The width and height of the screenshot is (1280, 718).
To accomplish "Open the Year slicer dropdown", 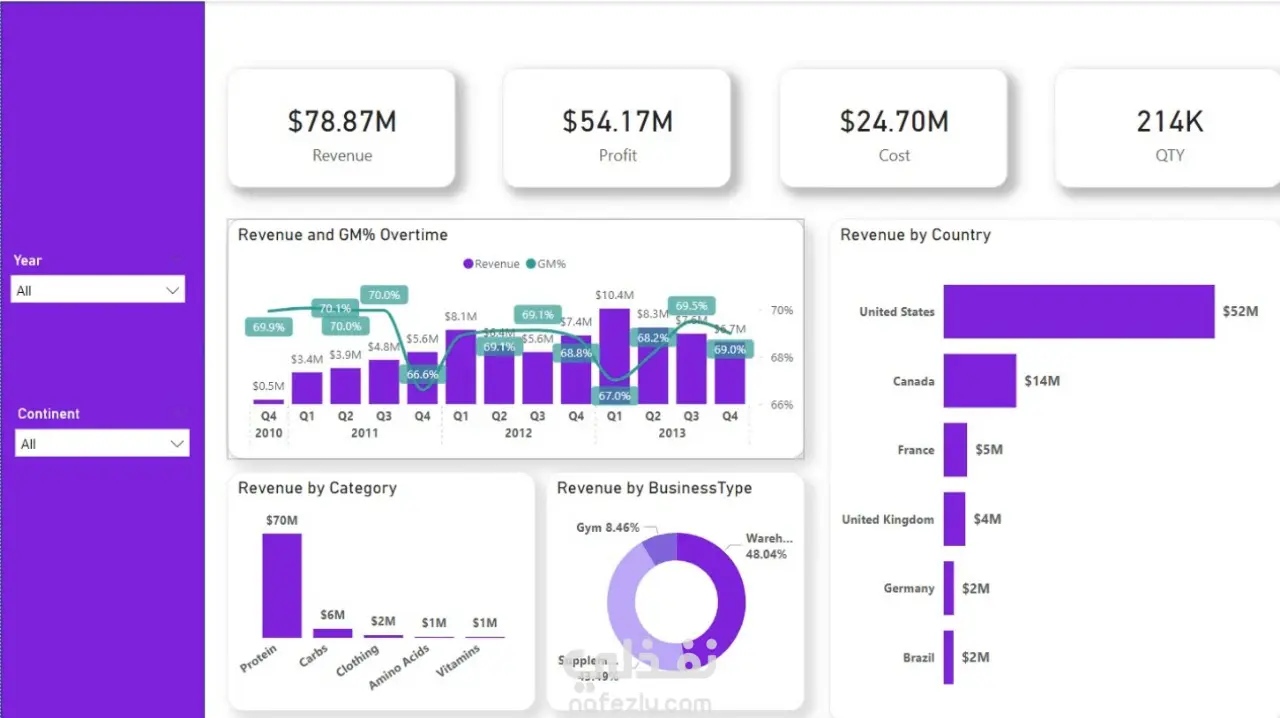I will coord(98,290).
